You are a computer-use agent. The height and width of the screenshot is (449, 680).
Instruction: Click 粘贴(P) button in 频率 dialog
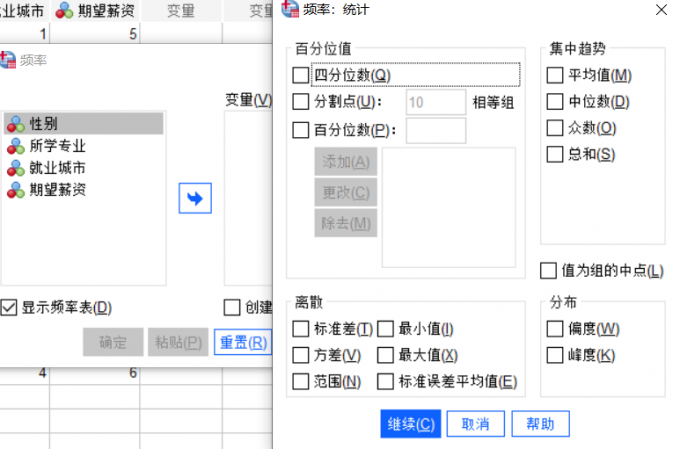(x=178, y=342)
